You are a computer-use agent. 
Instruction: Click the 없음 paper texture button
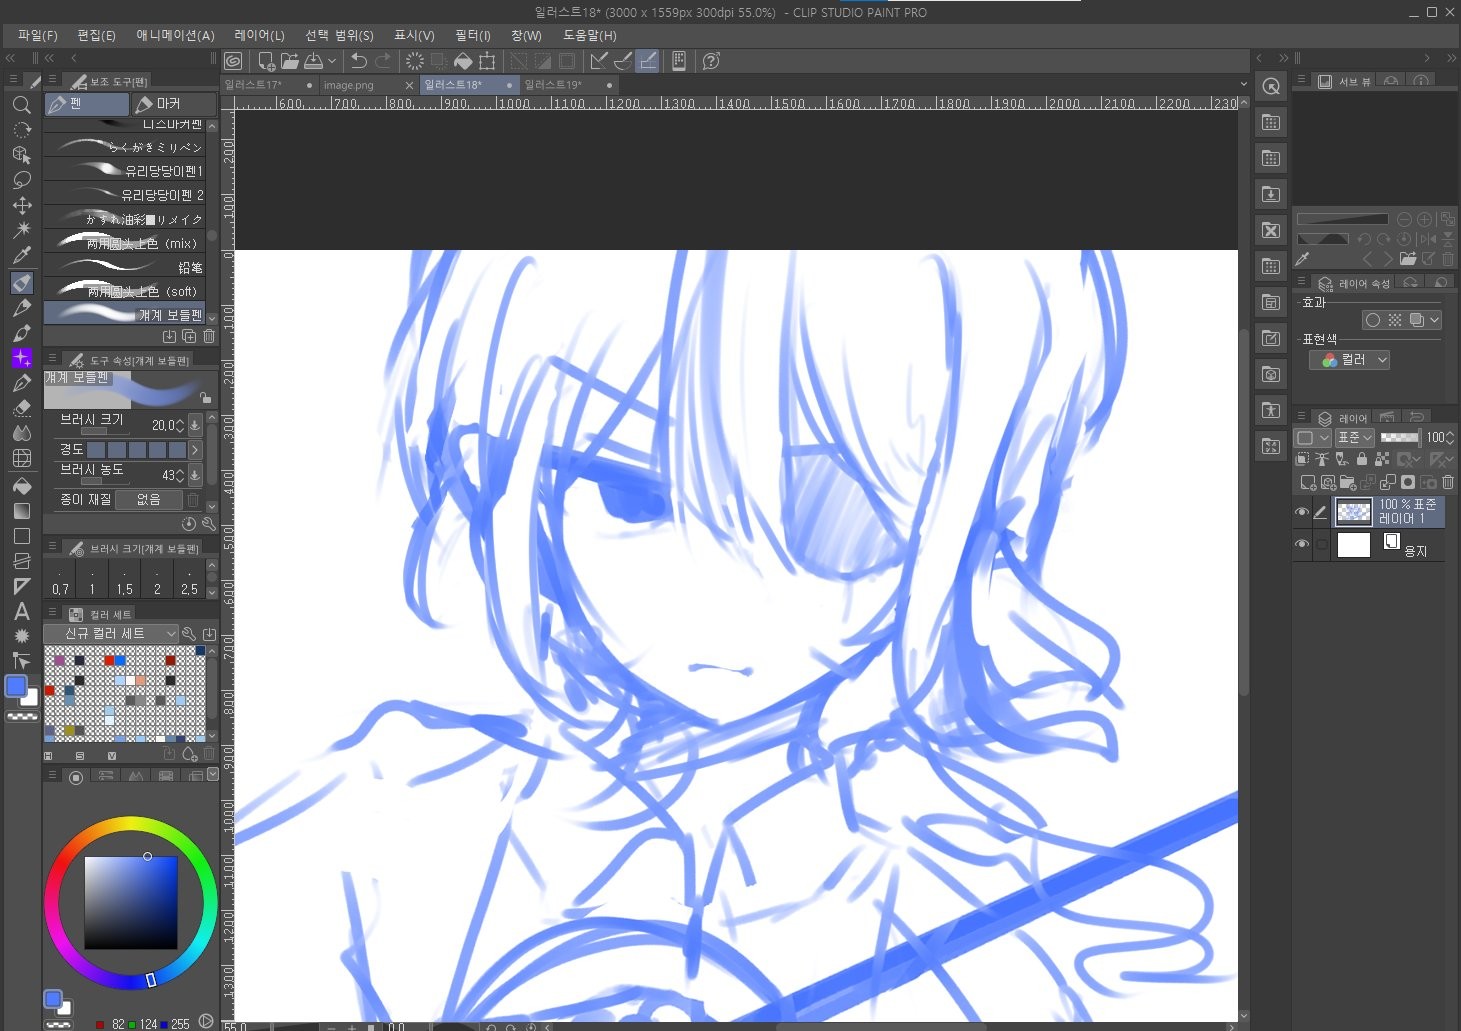(x=148, y=499)
